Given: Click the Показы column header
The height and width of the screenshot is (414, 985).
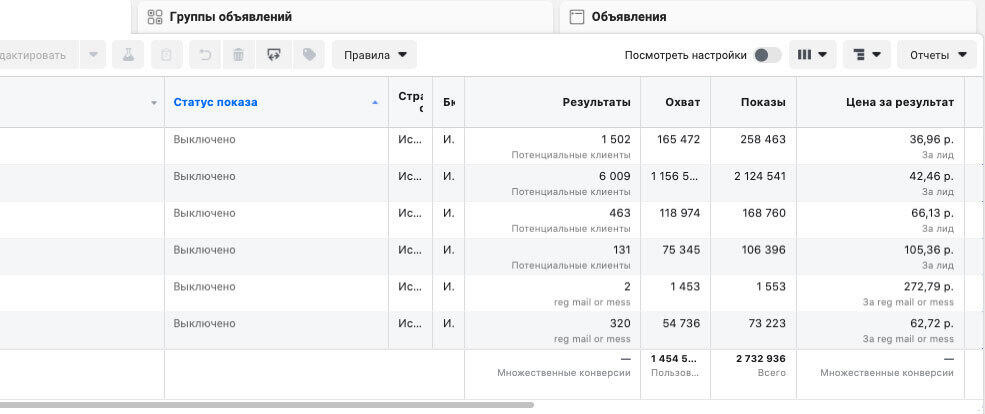Looking at the screenshot, I should click(763, 102).
